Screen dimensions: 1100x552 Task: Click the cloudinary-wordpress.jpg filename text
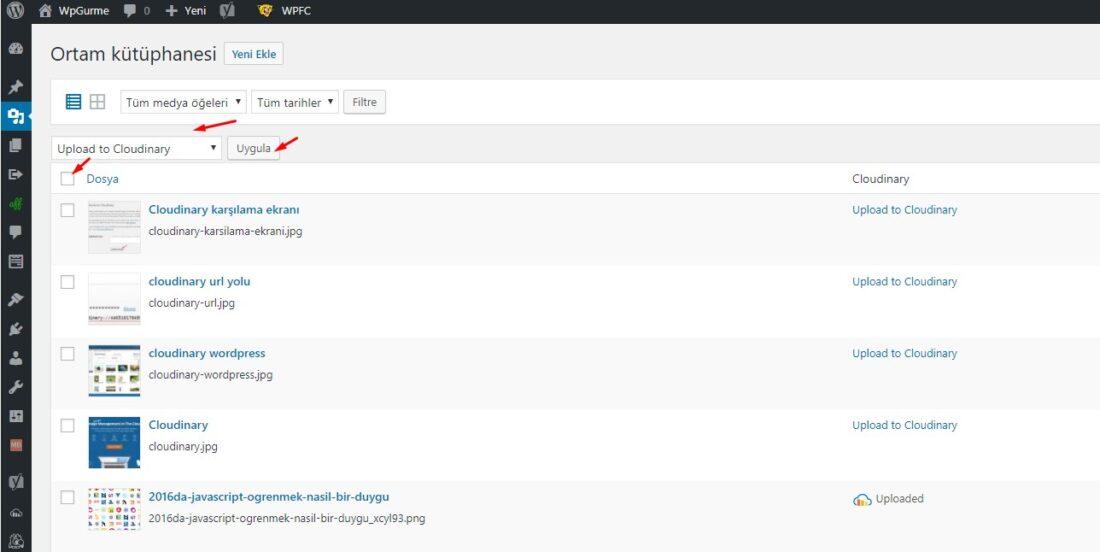point(210,375)
